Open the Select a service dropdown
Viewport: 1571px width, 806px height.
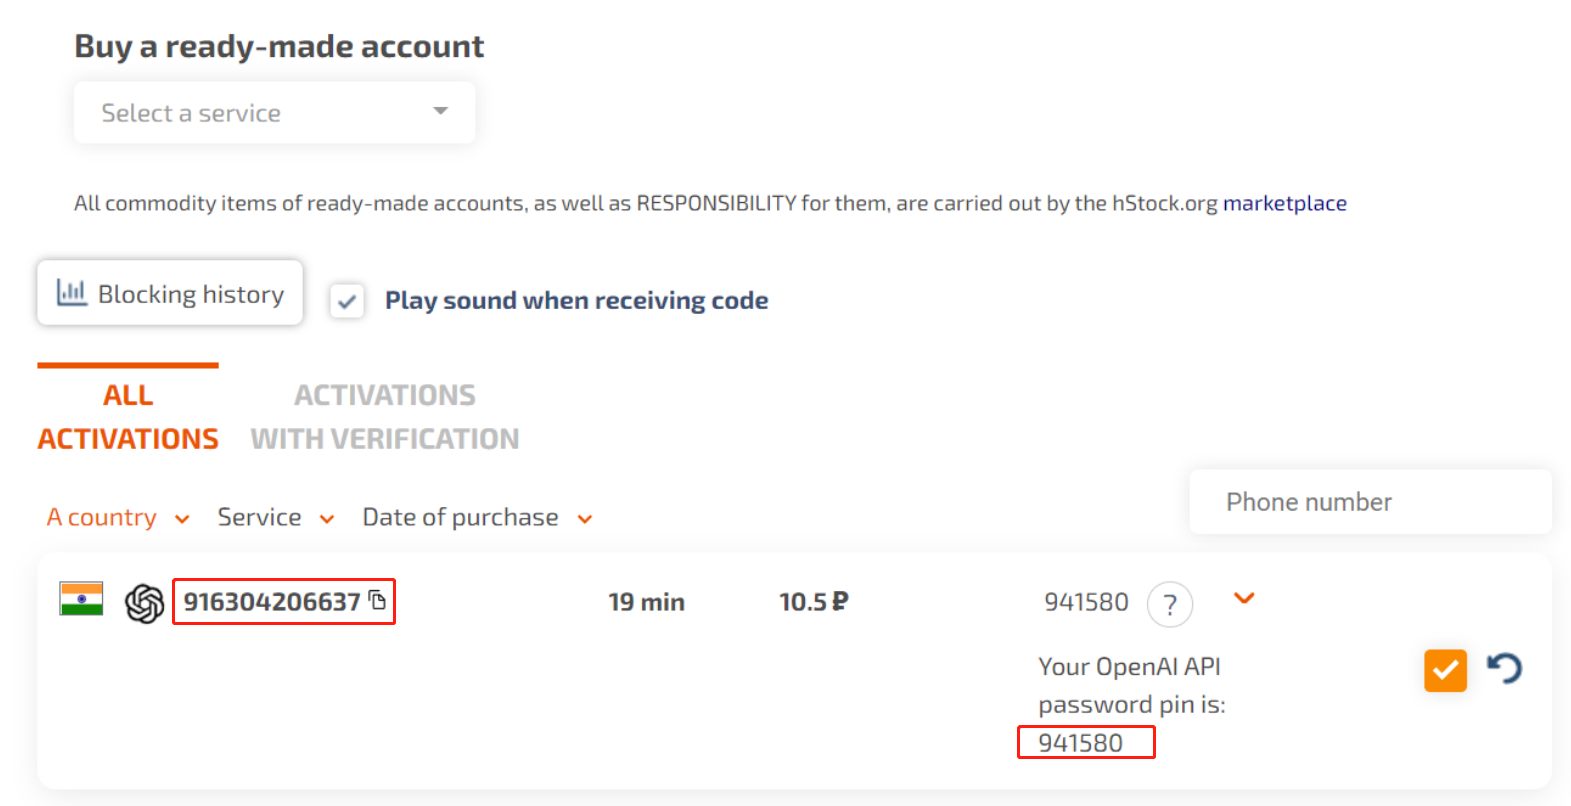coord(274,113)
